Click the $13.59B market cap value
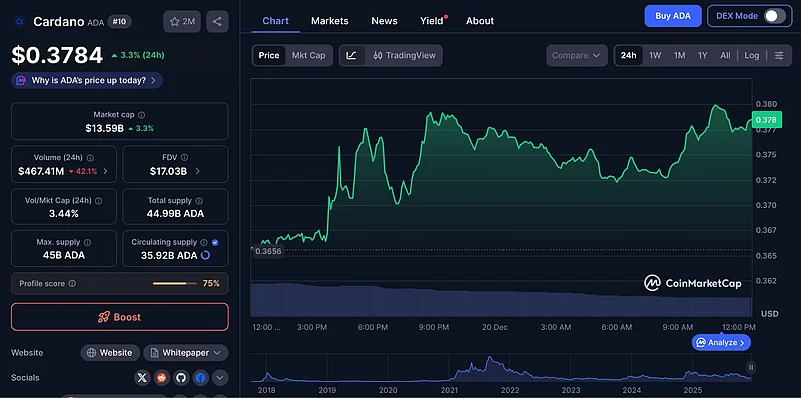 (105, 128)
